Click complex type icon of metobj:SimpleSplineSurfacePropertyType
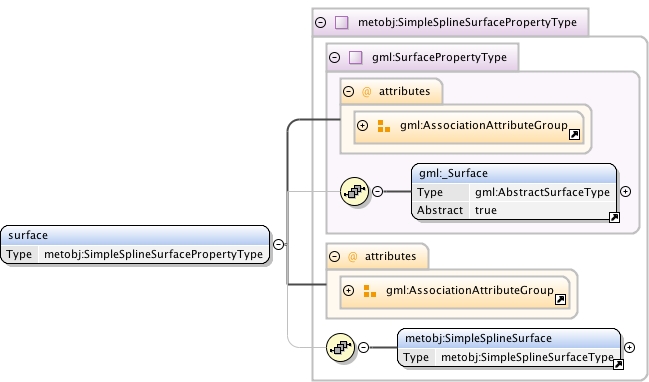 coord(341,22)
